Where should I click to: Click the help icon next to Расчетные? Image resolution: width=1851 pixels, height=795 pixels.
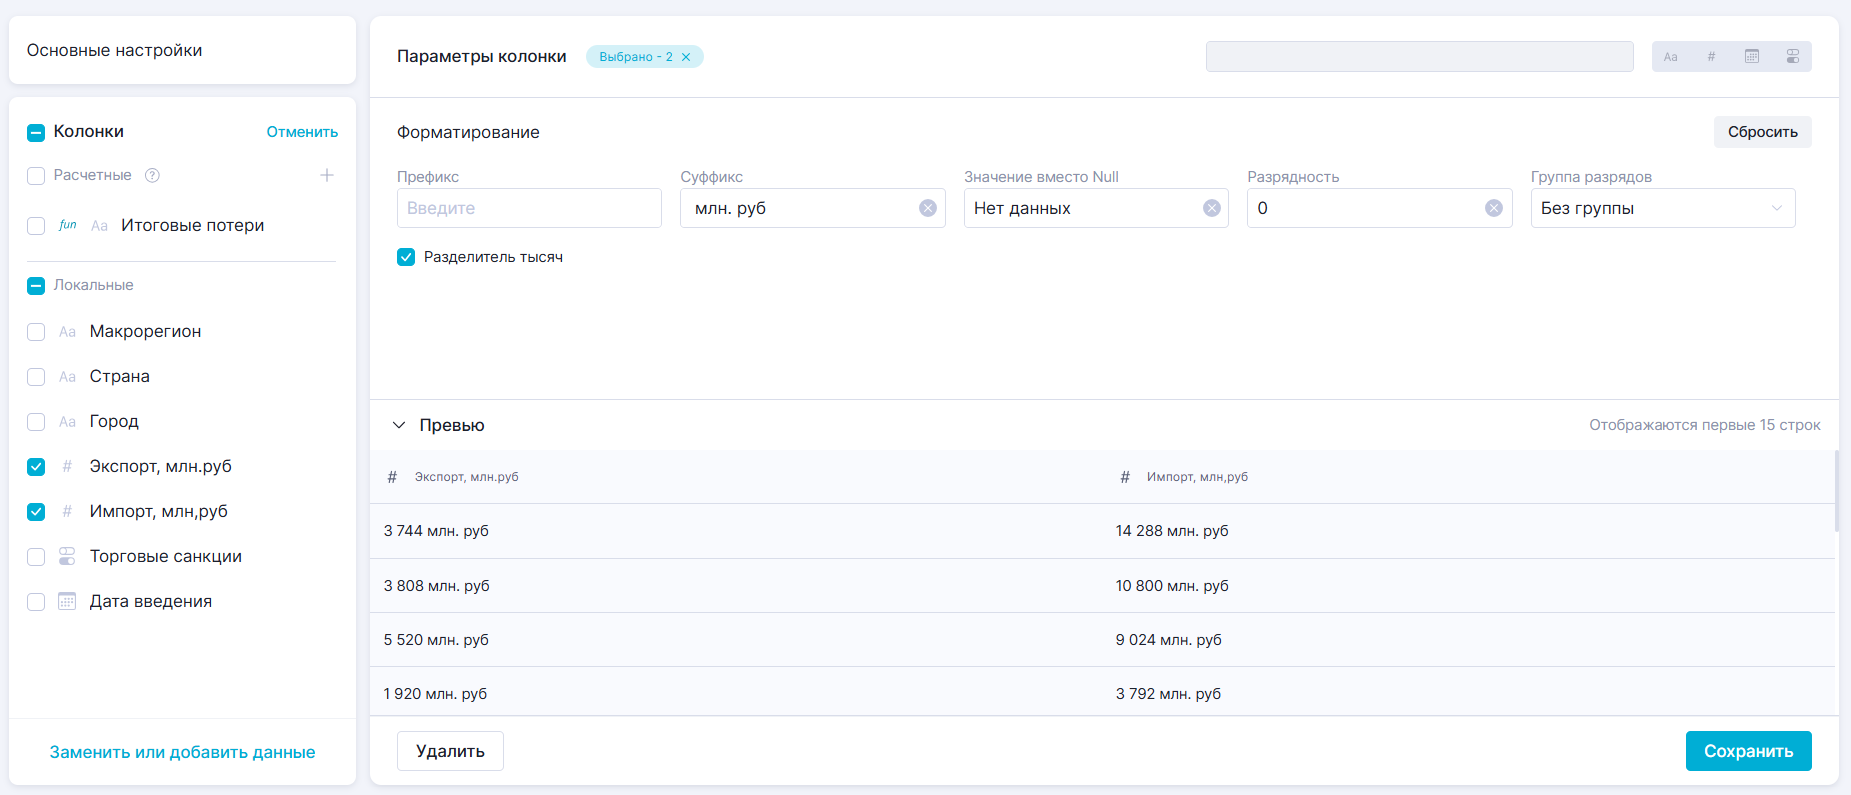point(152,176)
